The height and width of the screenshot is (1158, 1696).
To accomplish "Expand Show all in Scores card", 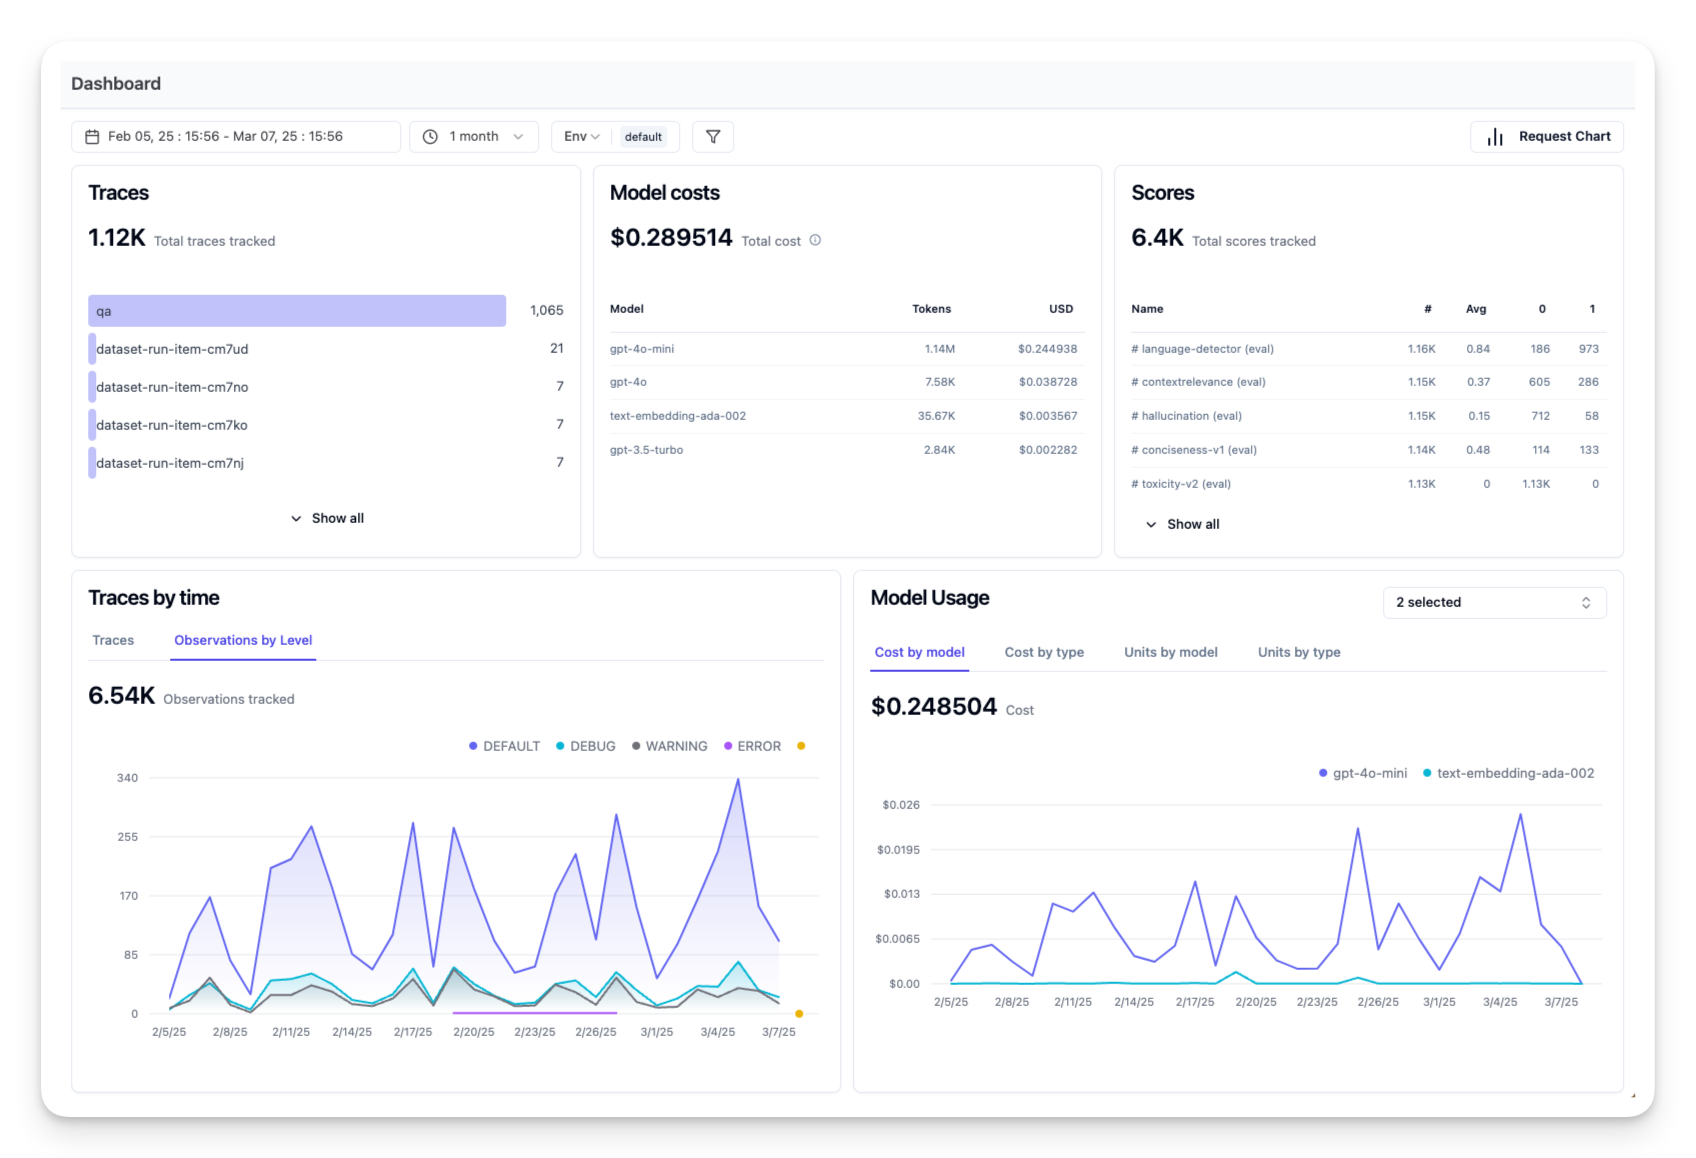I will (1182, 524).
